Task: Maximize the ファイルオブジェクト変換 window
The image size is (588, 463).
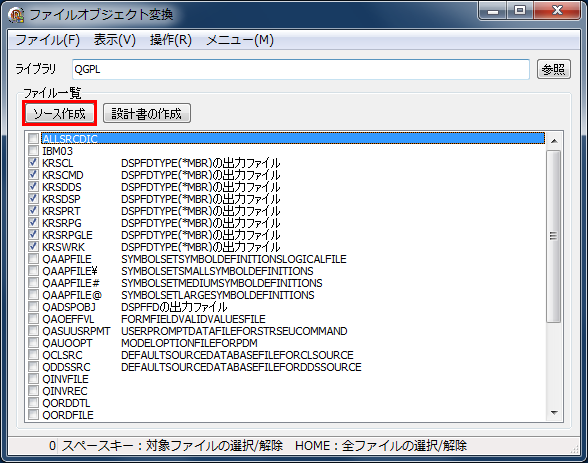Action: coord(520,10)
